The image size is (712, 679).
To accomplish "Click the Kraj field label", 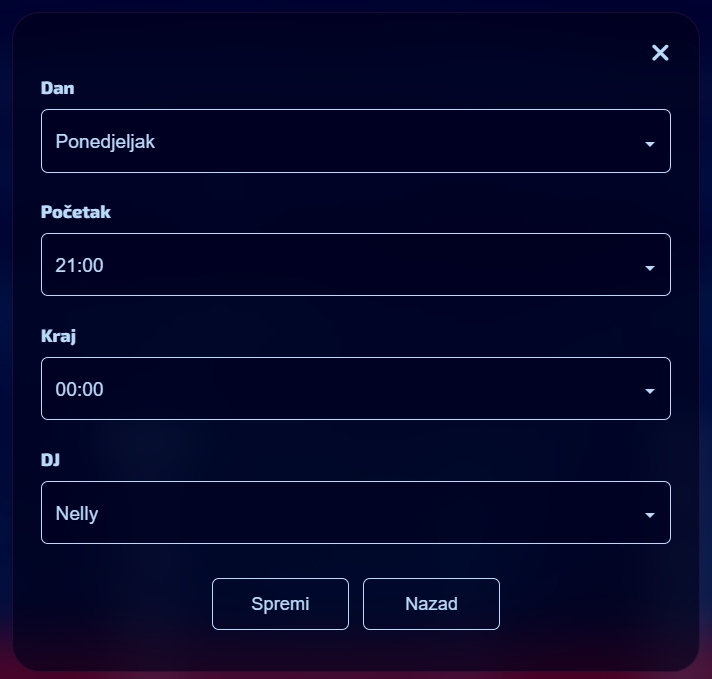I will click(x=59, y=336).
